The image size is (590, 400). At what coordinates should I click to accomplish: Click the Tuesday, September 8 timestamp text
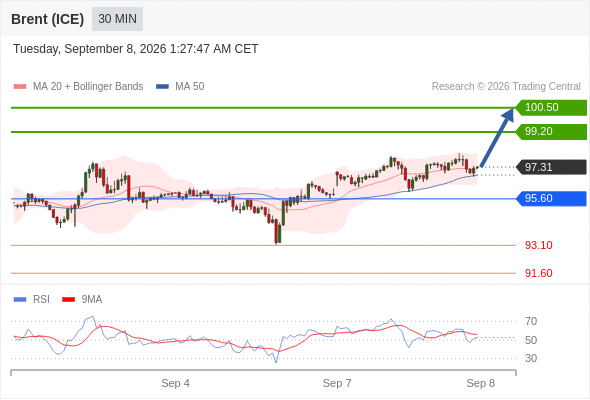[x=135, y=49]
